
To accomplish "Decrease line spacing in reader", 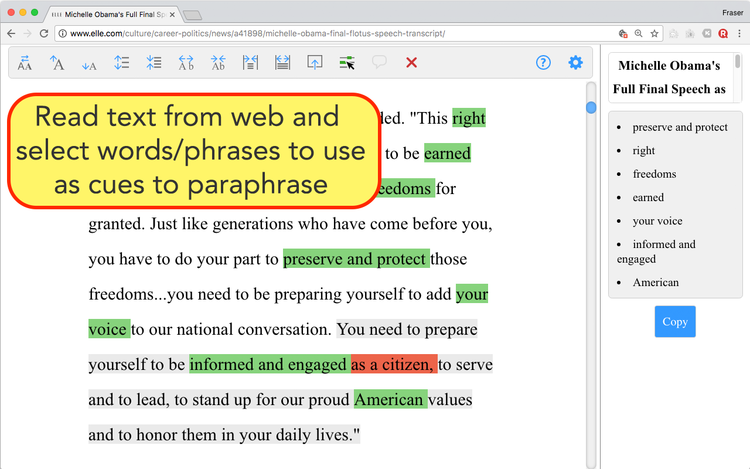I will (154, 63).
